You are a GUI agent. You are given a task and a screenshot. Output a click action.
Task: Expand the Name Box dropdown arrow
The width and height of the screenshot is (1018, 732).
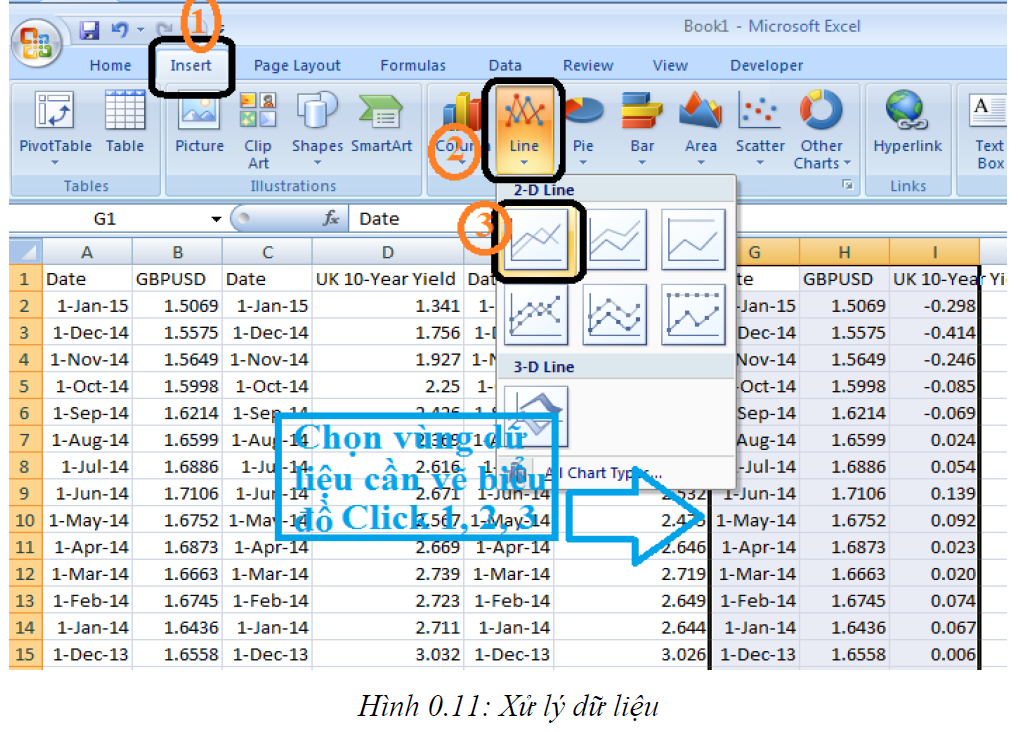point(216,219)
